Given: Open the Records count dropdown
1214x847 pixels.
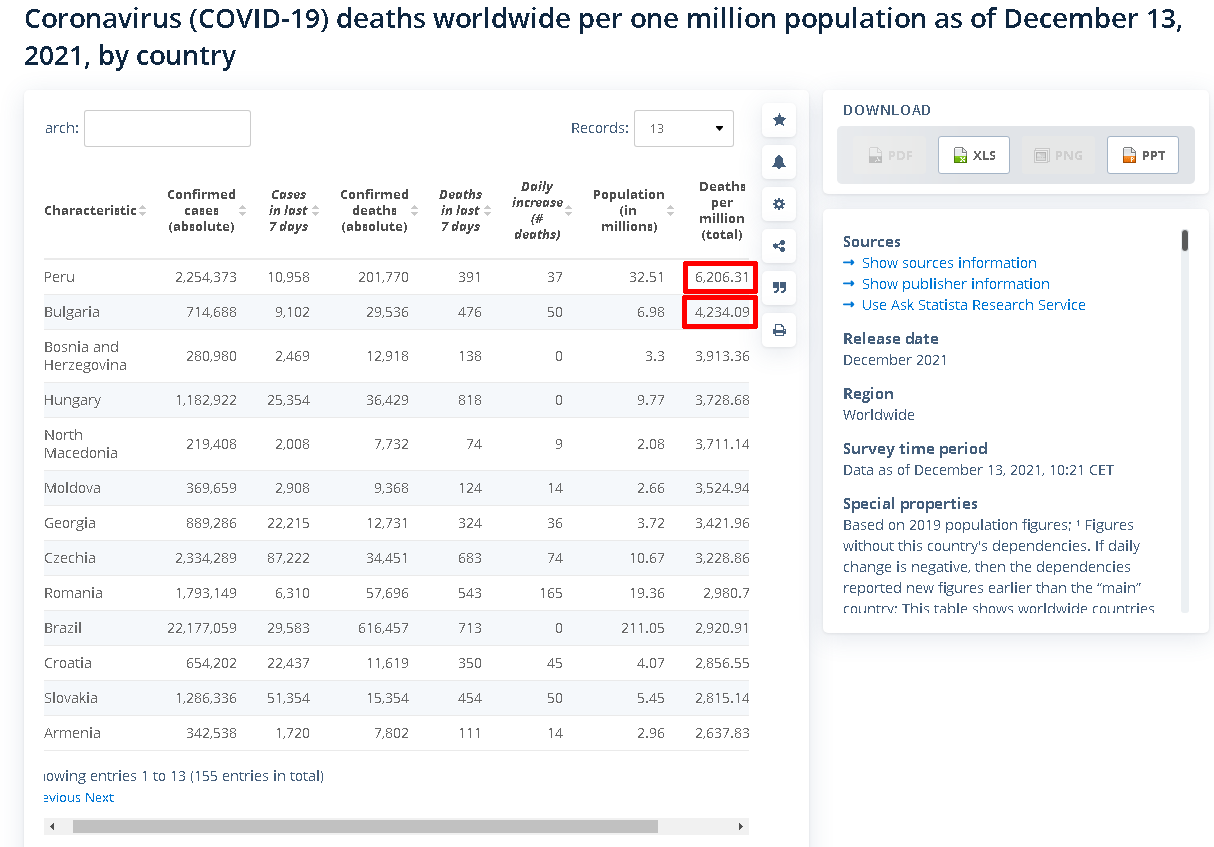Looking at the screenshot, I should click(684, 128).
